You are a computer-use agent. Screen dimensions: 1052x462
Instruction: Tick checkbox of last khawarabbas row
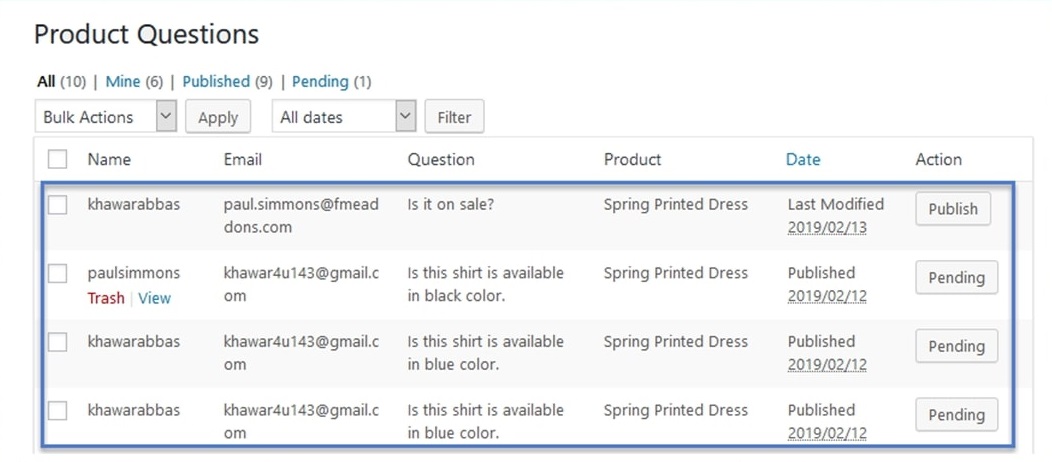58,410
